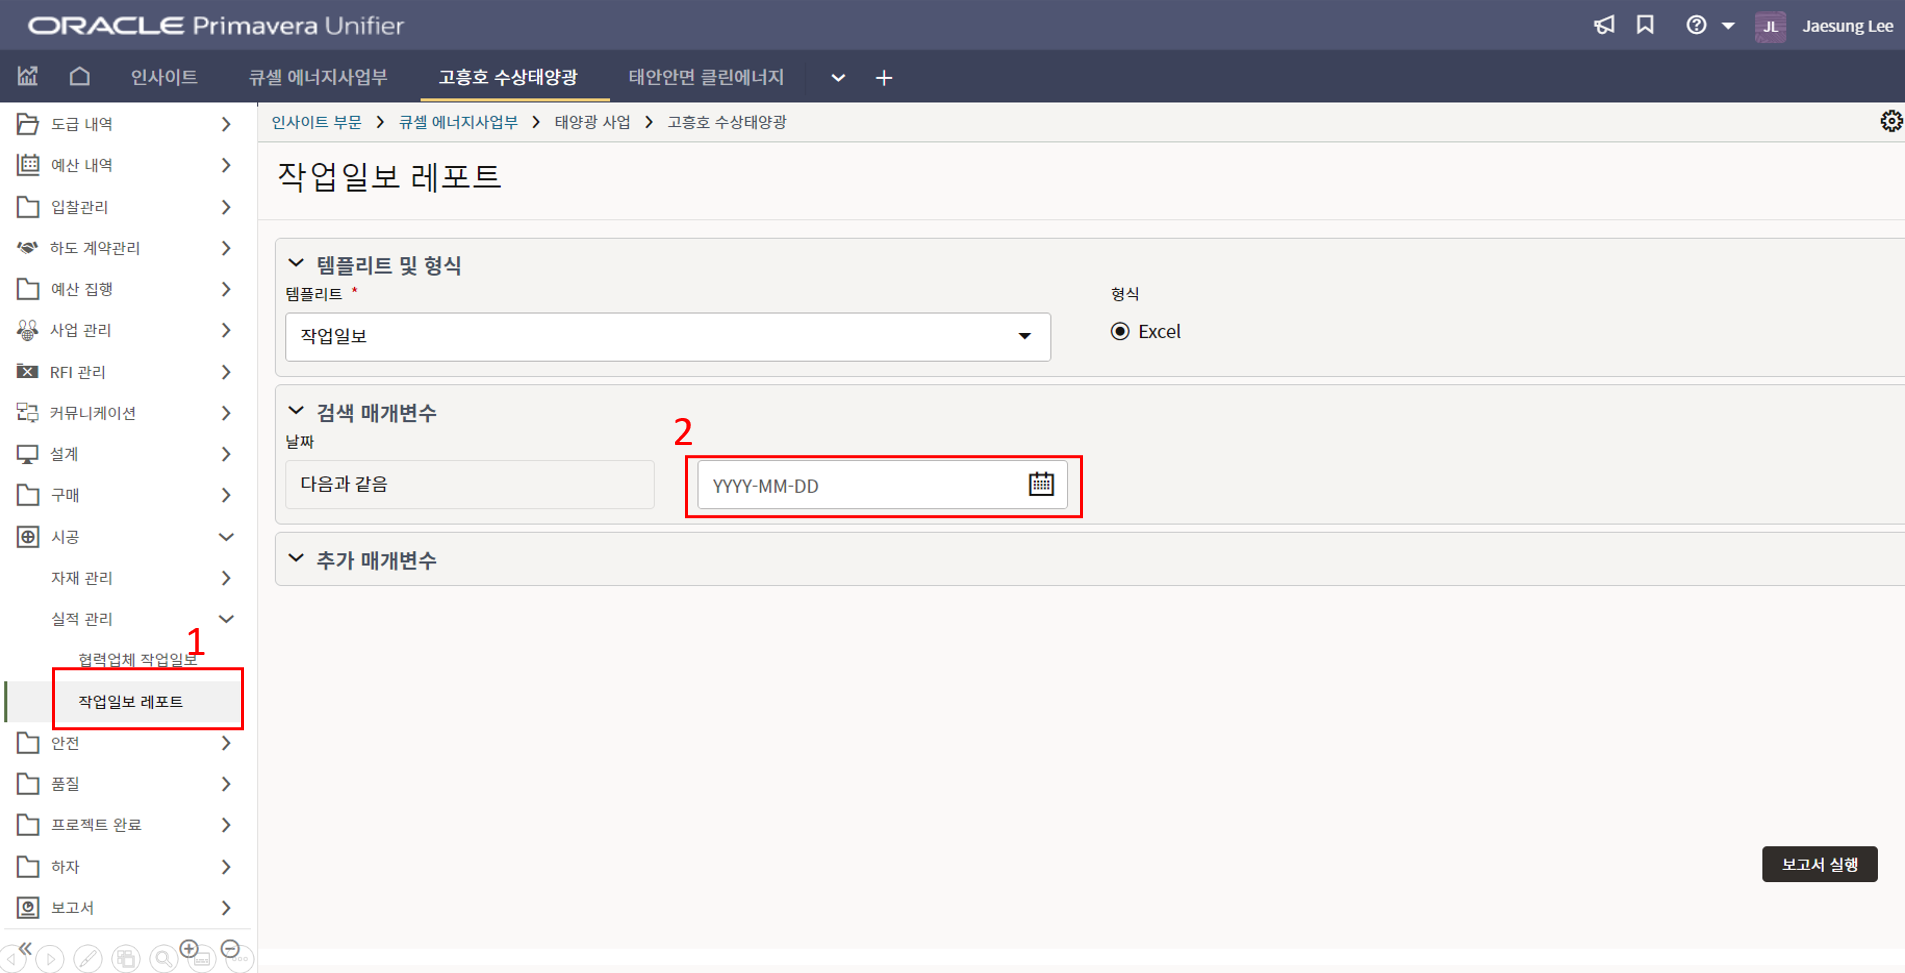1905x973 pixels.
Task: Open the settings gear icon
Action: click(x=1890, y=122)
